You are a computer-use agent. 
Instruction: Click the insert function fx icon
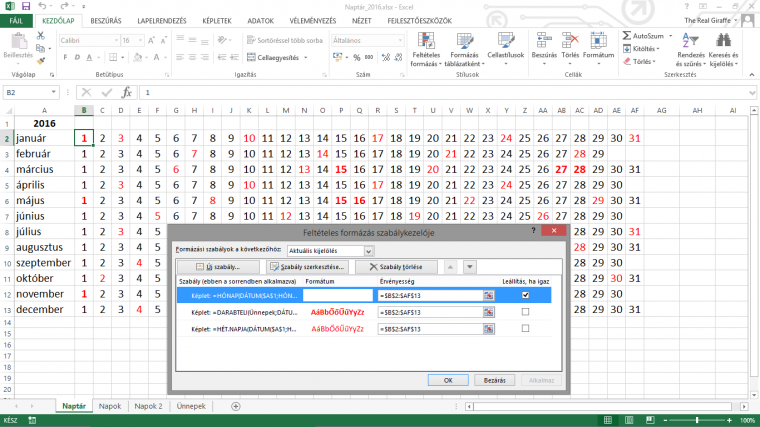(127, 92)
